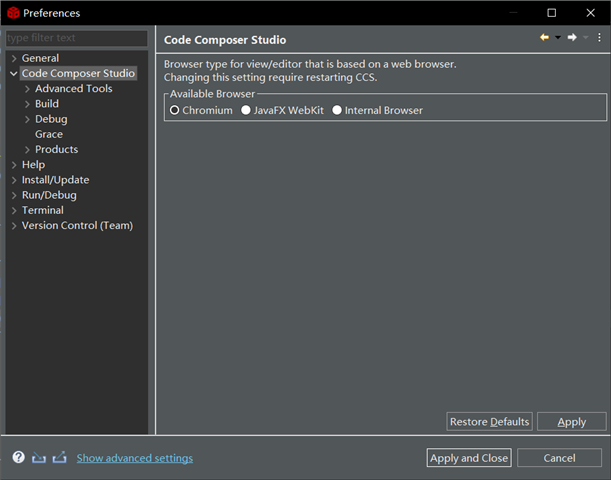Screen dimensions: 611x480
Task: Click the back navigation arrow
Action: (544, 38)
